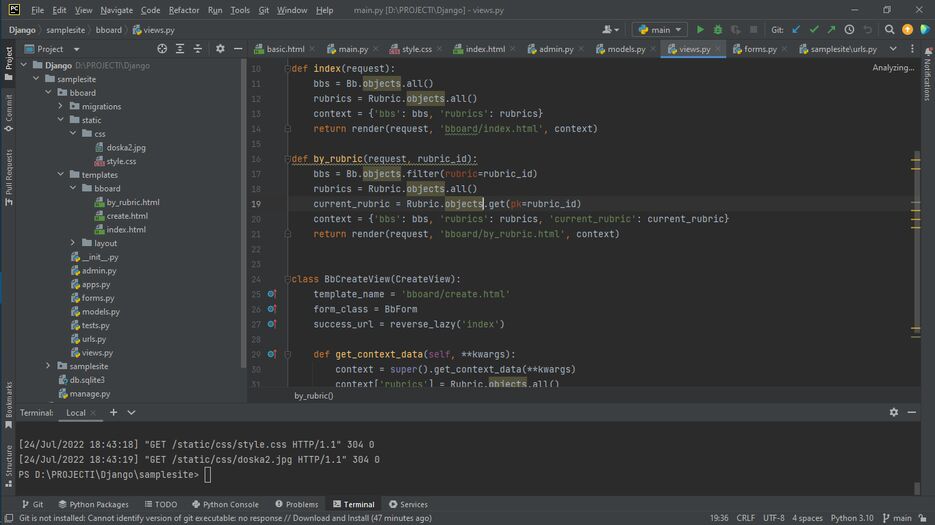
Task: Collapse the Django root folder
Action: (x=24, y=65)
